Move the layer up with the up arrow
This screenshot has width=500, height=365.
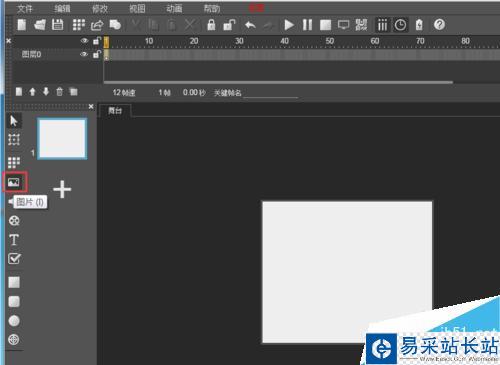click(32, 91)
